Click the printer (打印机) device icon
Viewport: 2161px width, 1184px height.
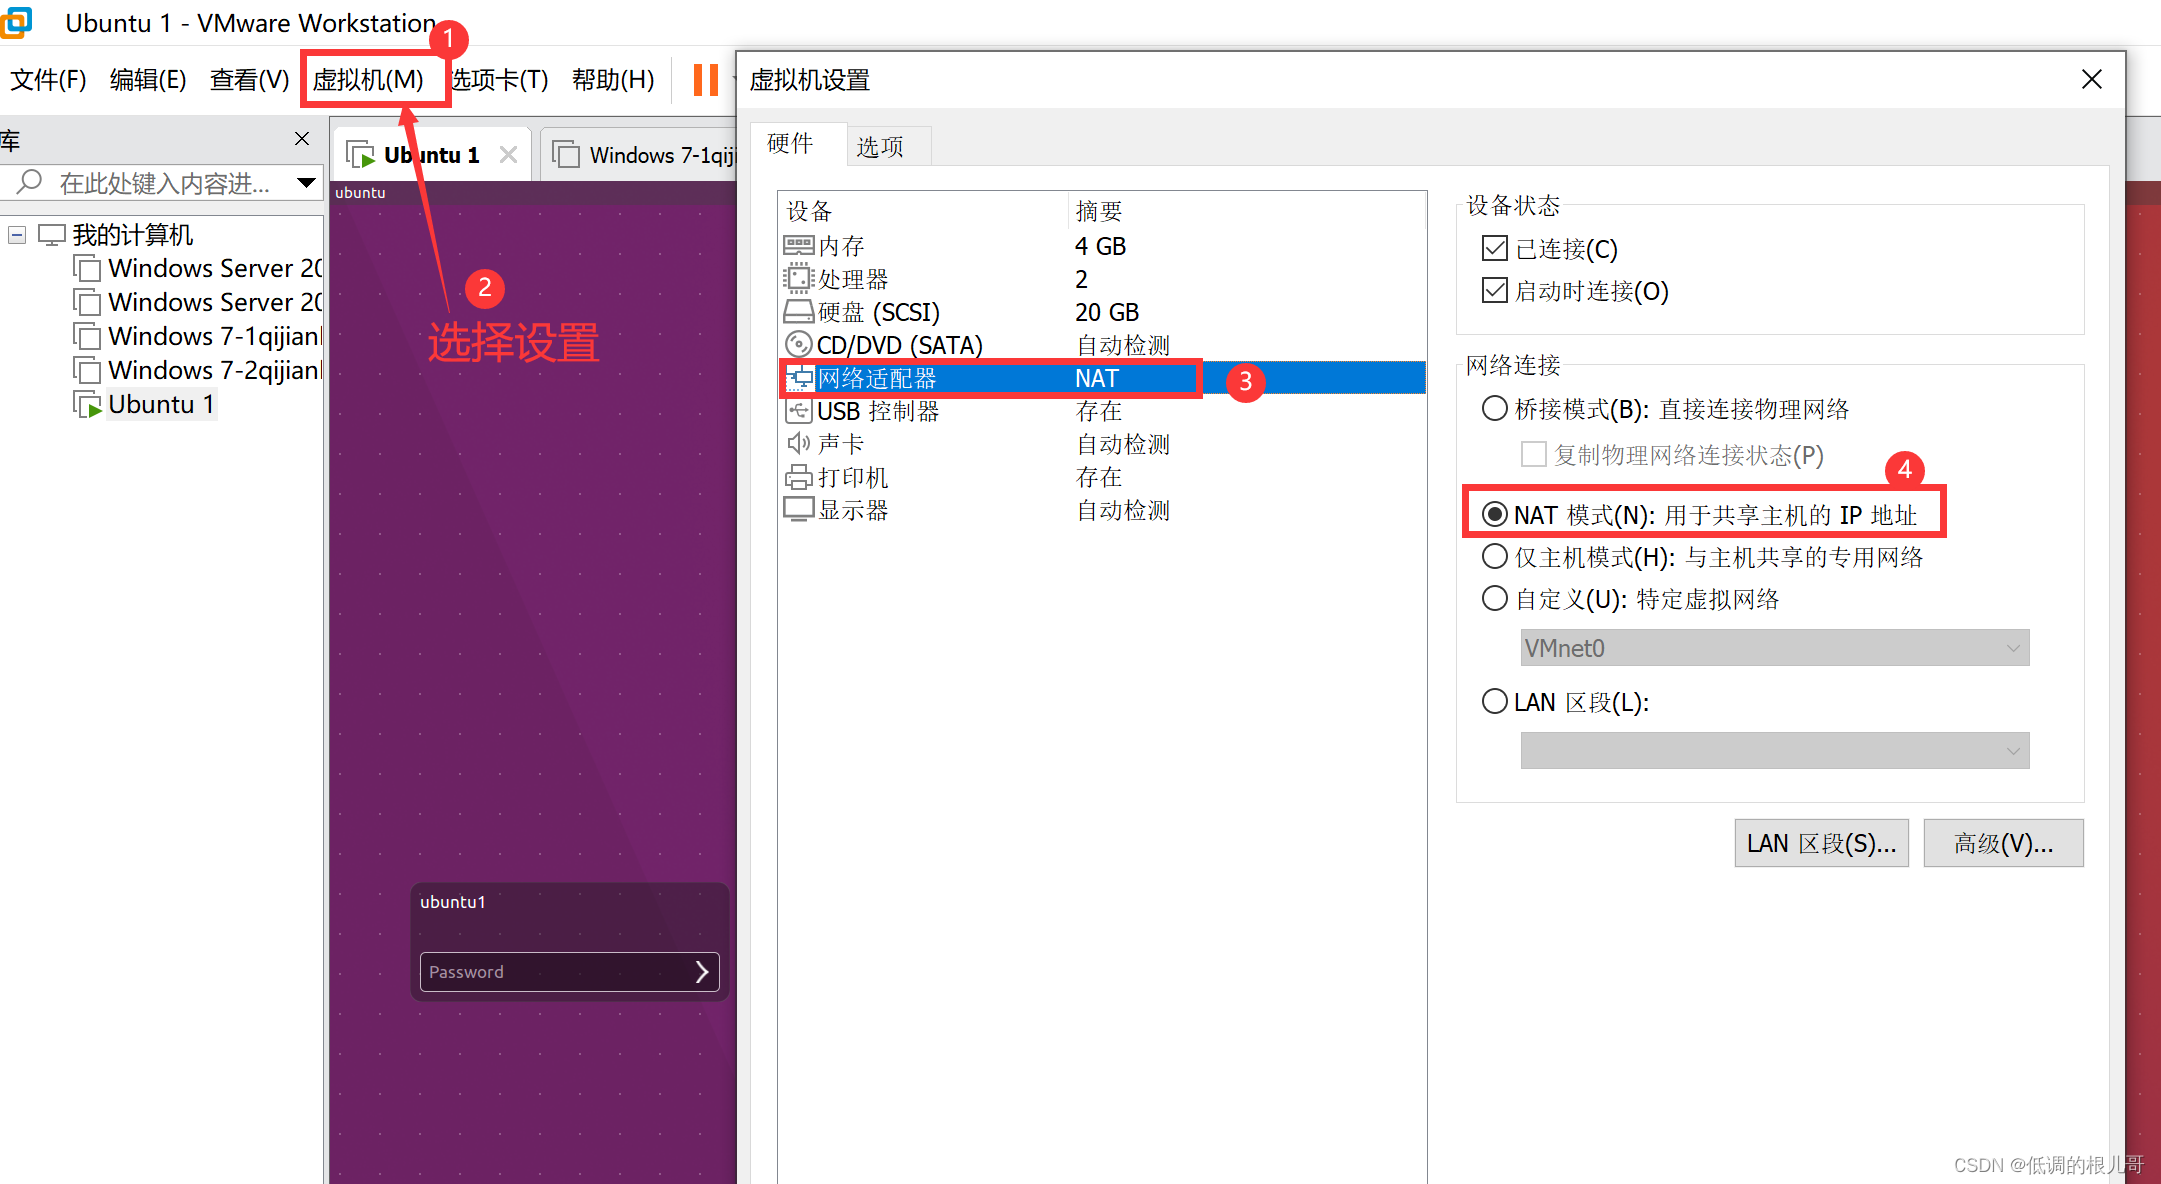(x=798, y=477)
